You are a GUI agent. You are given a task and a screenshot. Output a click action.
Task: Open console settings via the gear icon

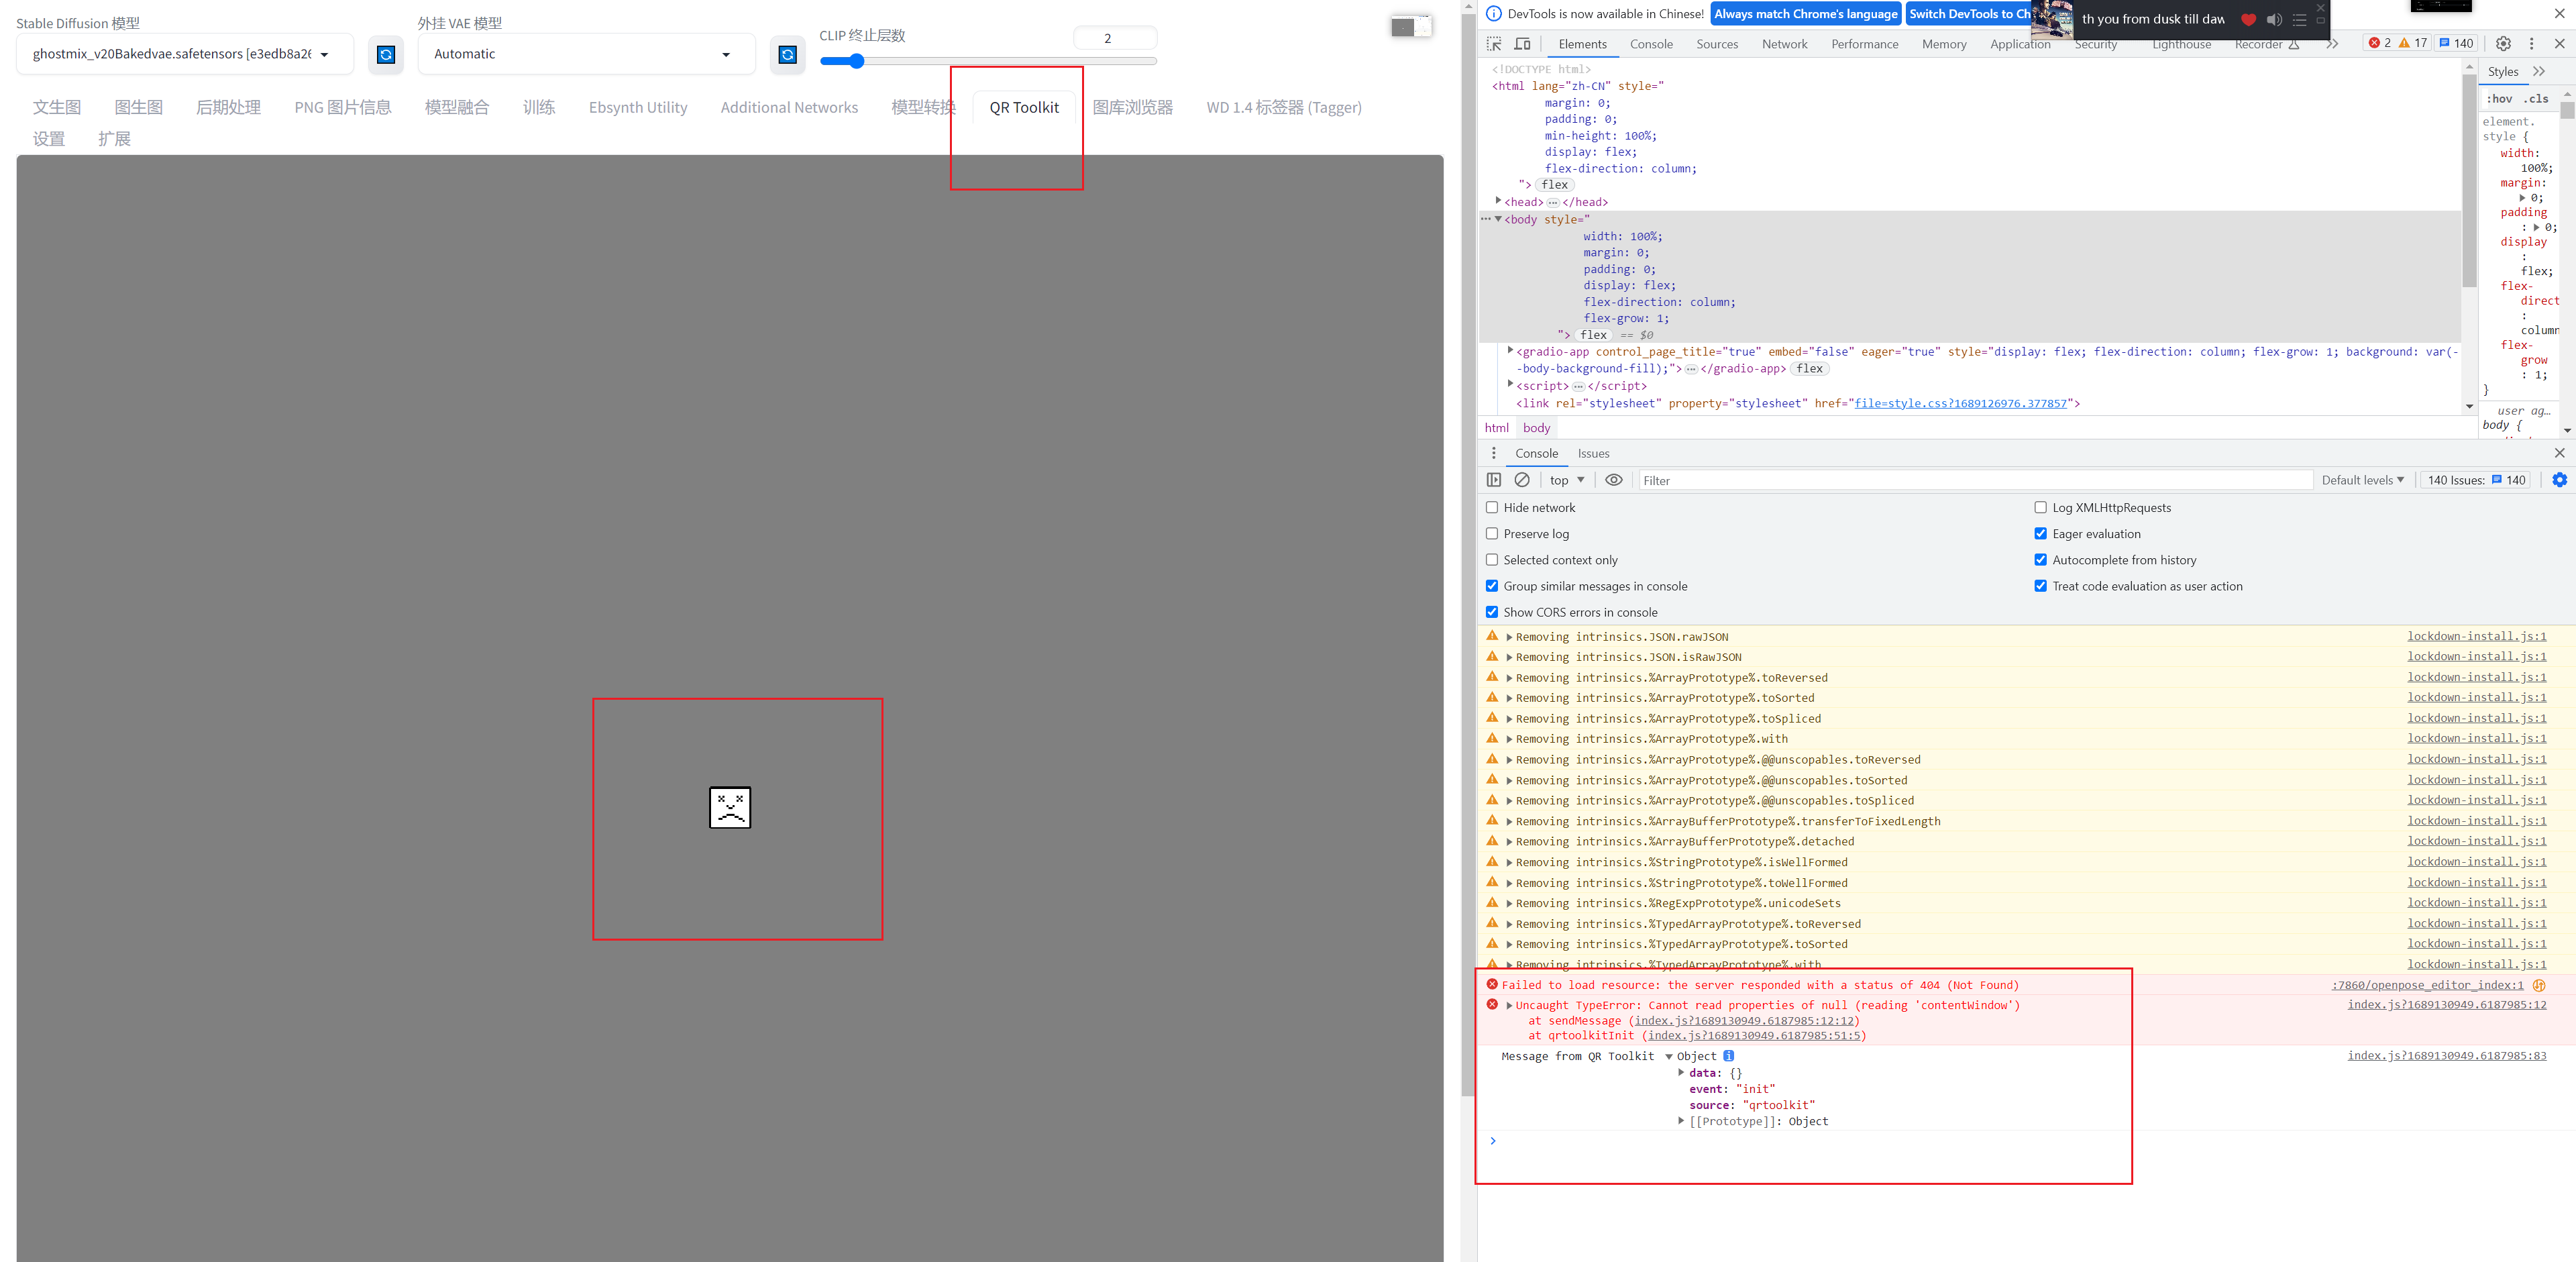tap(2561, 480)
